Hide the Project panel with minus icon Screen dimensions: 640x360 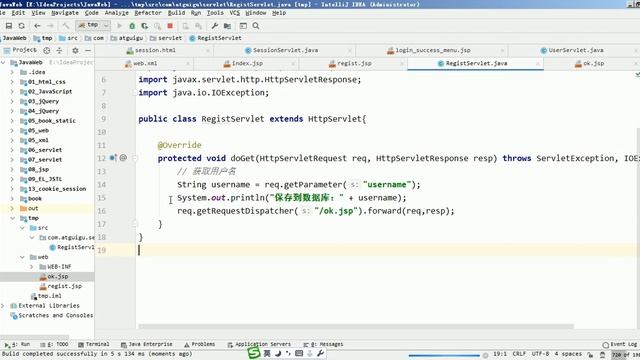[x=88, y=50]
